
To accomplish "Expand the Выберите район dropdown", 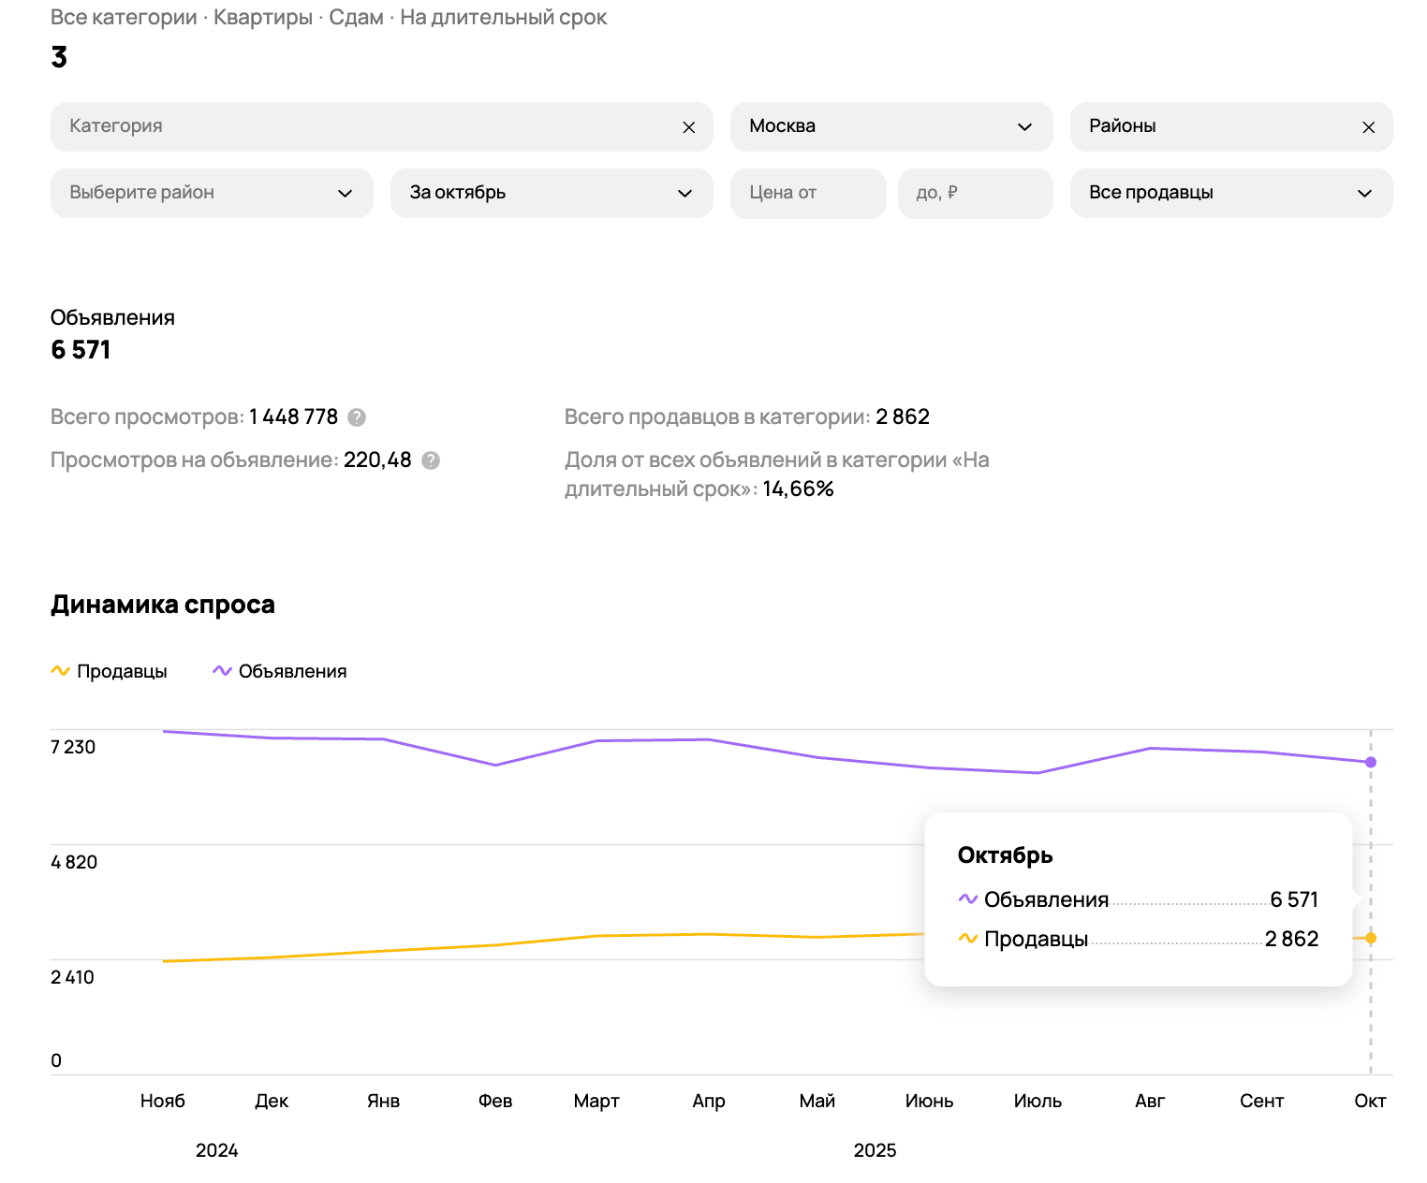I will tap(211, 193).
